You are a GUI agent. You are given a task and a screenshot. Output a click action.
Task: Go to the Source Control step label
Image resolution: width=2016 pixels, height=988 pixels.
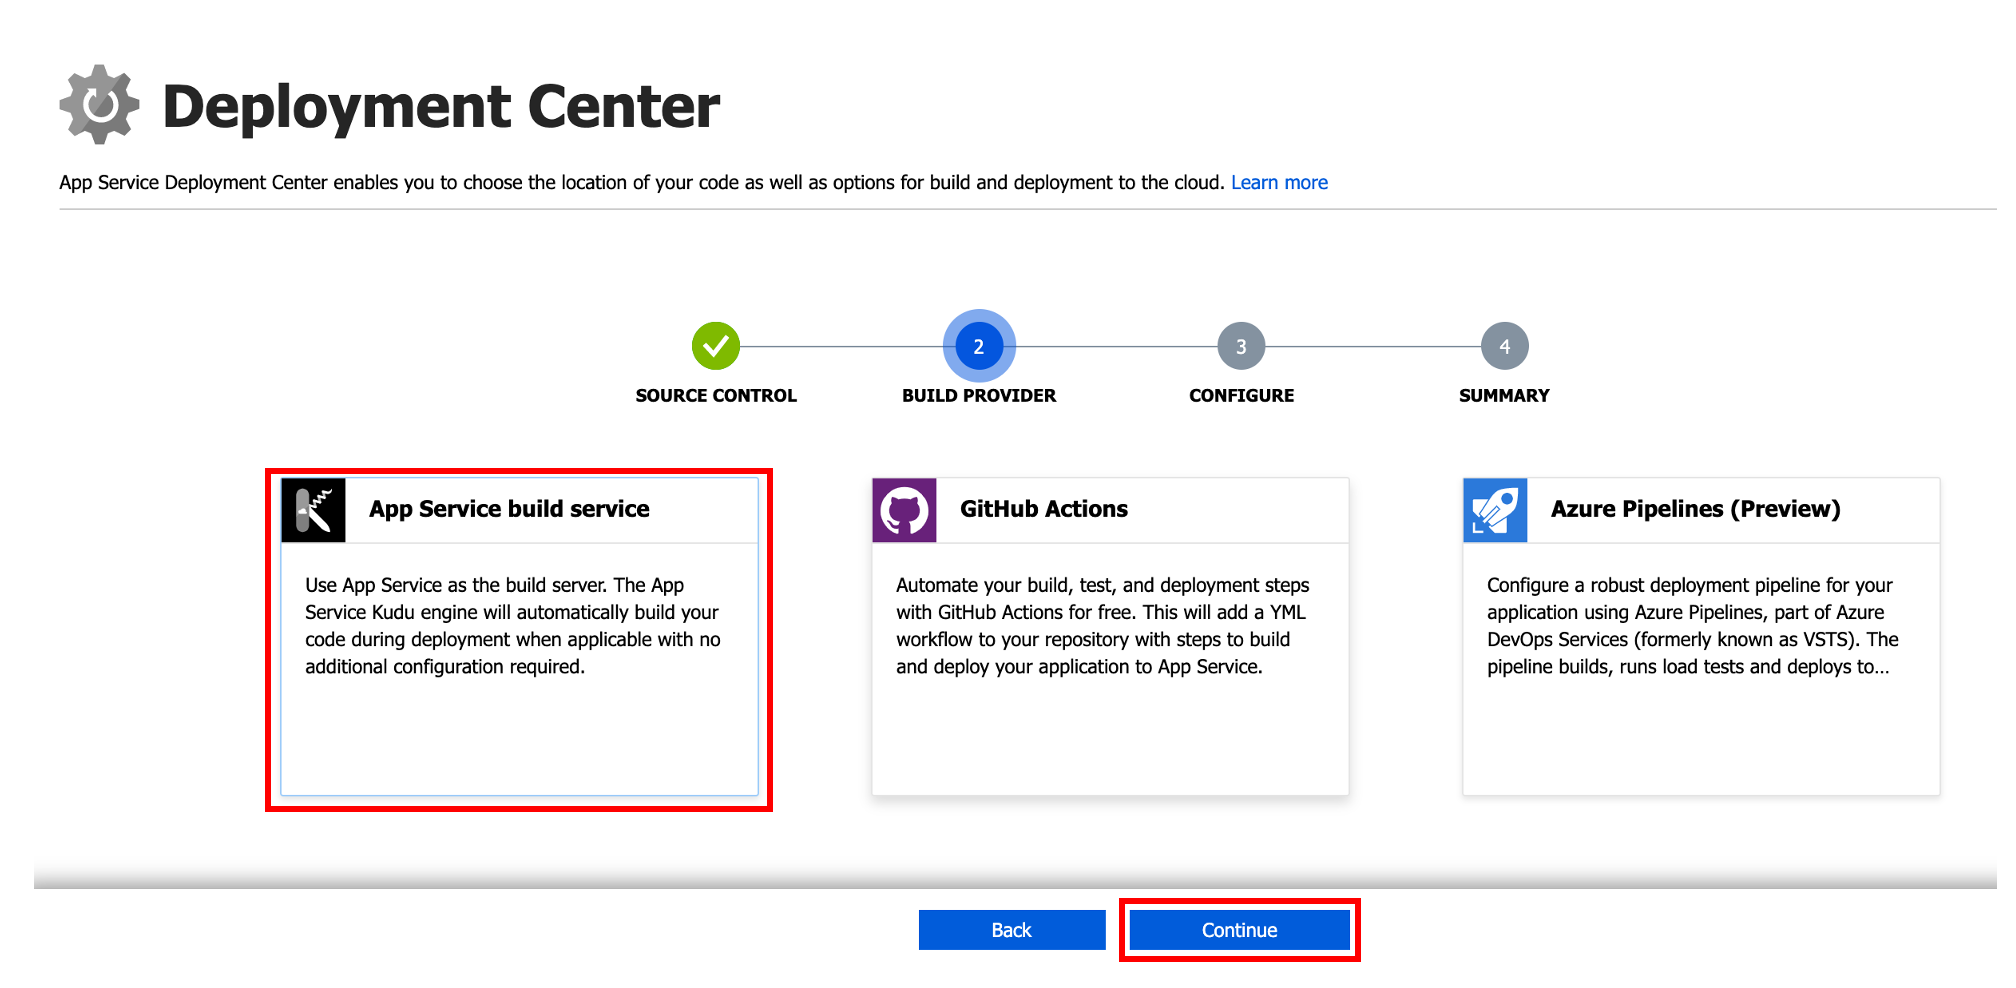pyautogui.click(x=716, y=396)
